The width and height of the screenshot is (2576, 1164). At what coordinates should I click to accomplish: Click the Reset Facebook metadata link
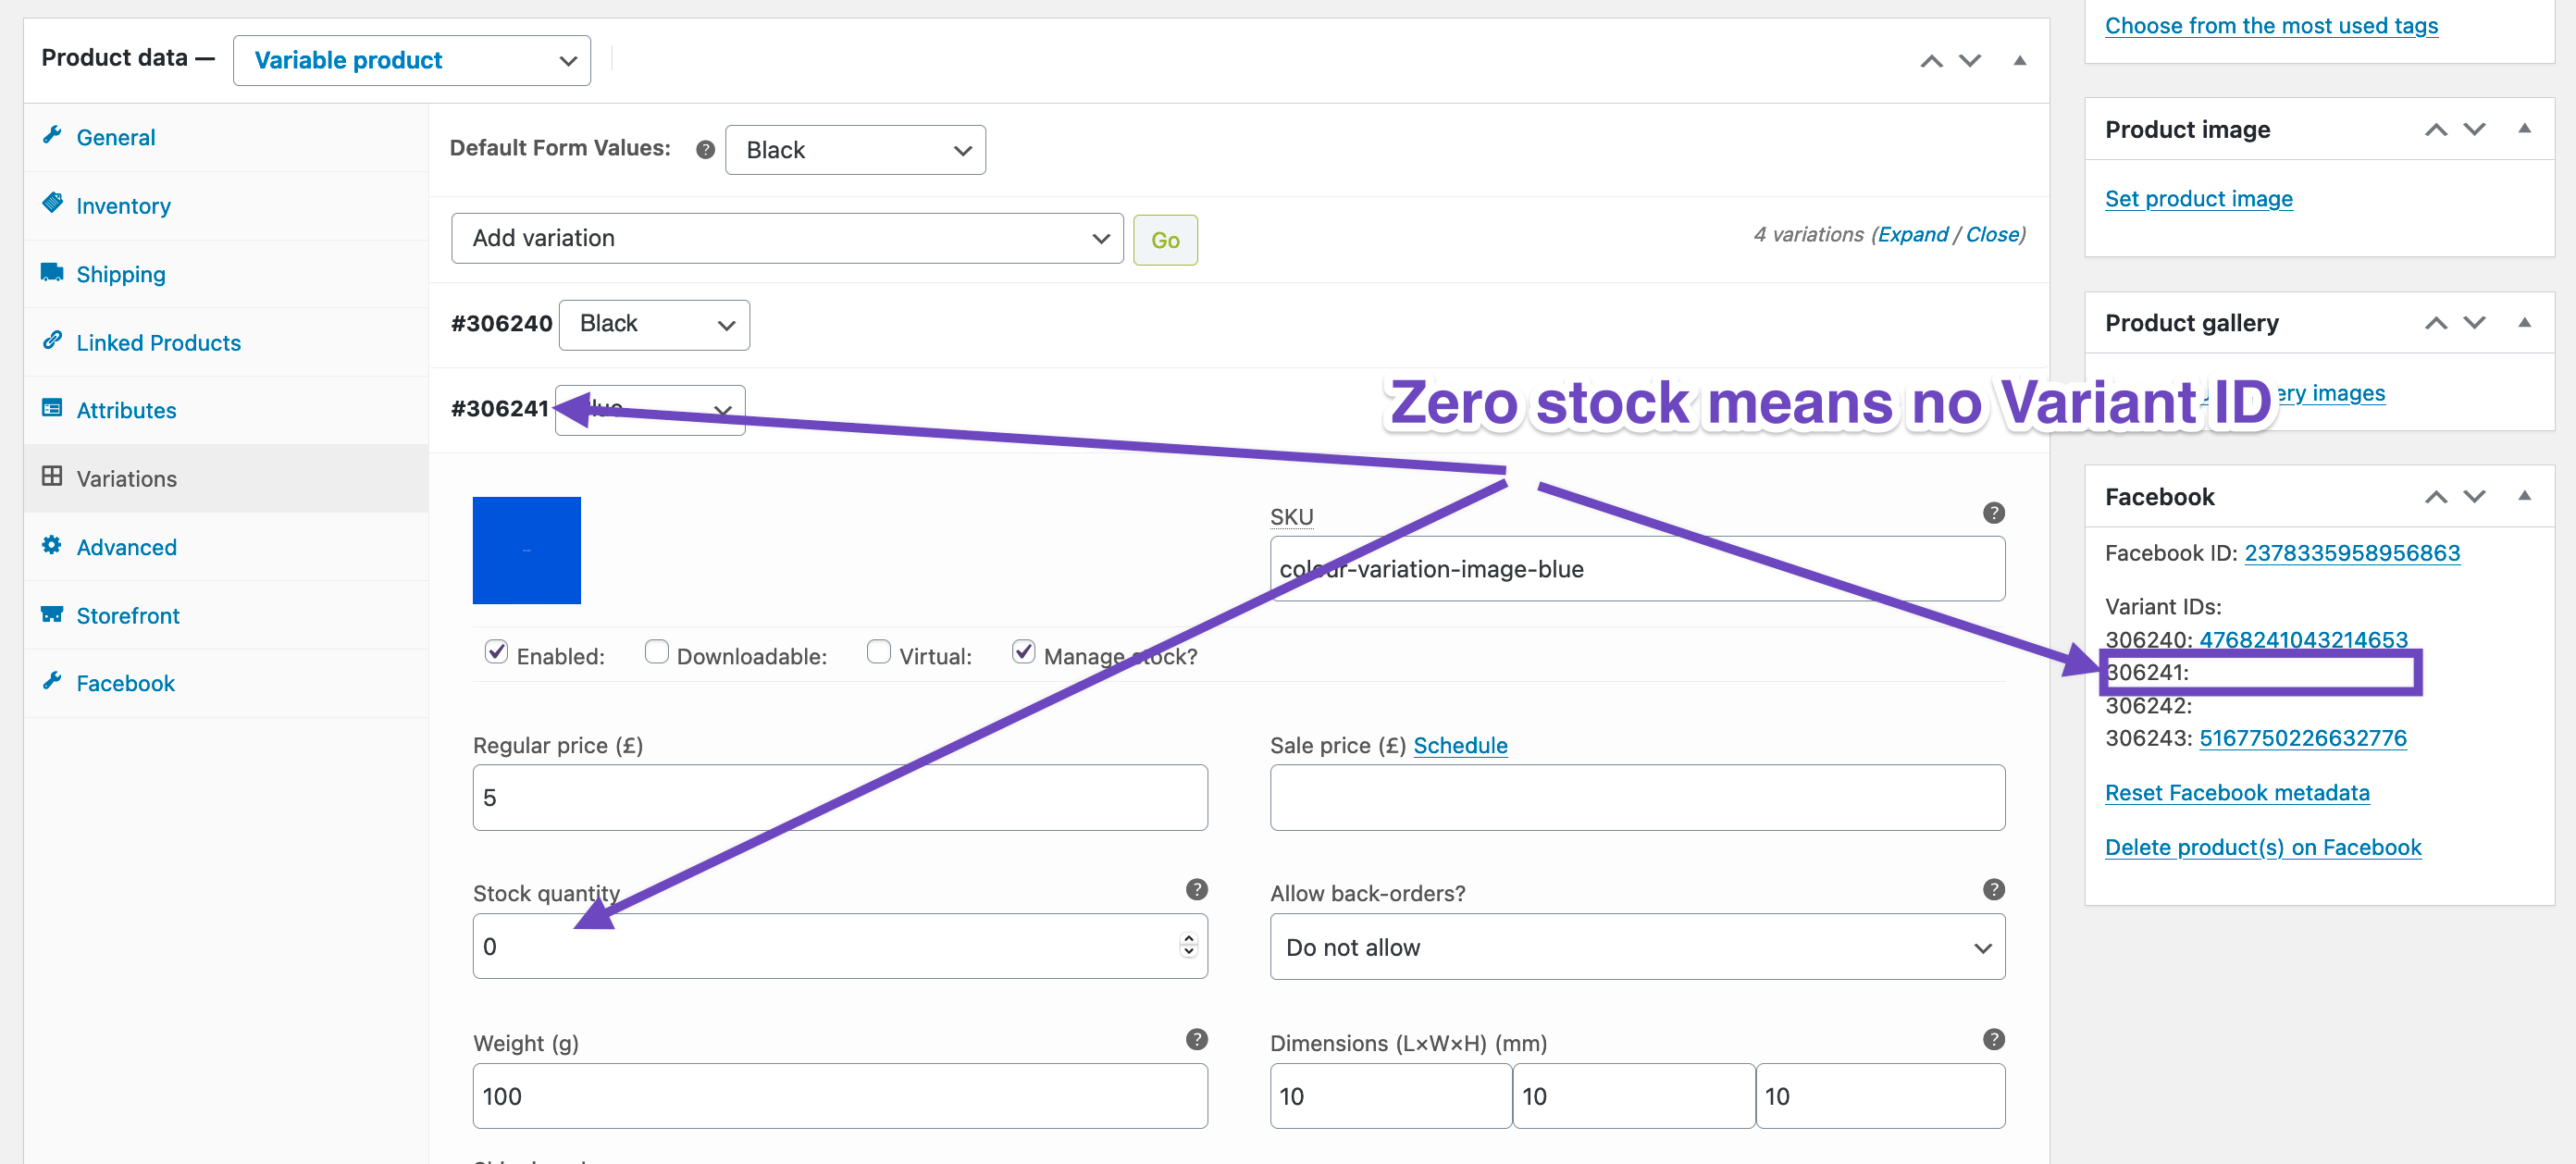[x=2236, y=792]
